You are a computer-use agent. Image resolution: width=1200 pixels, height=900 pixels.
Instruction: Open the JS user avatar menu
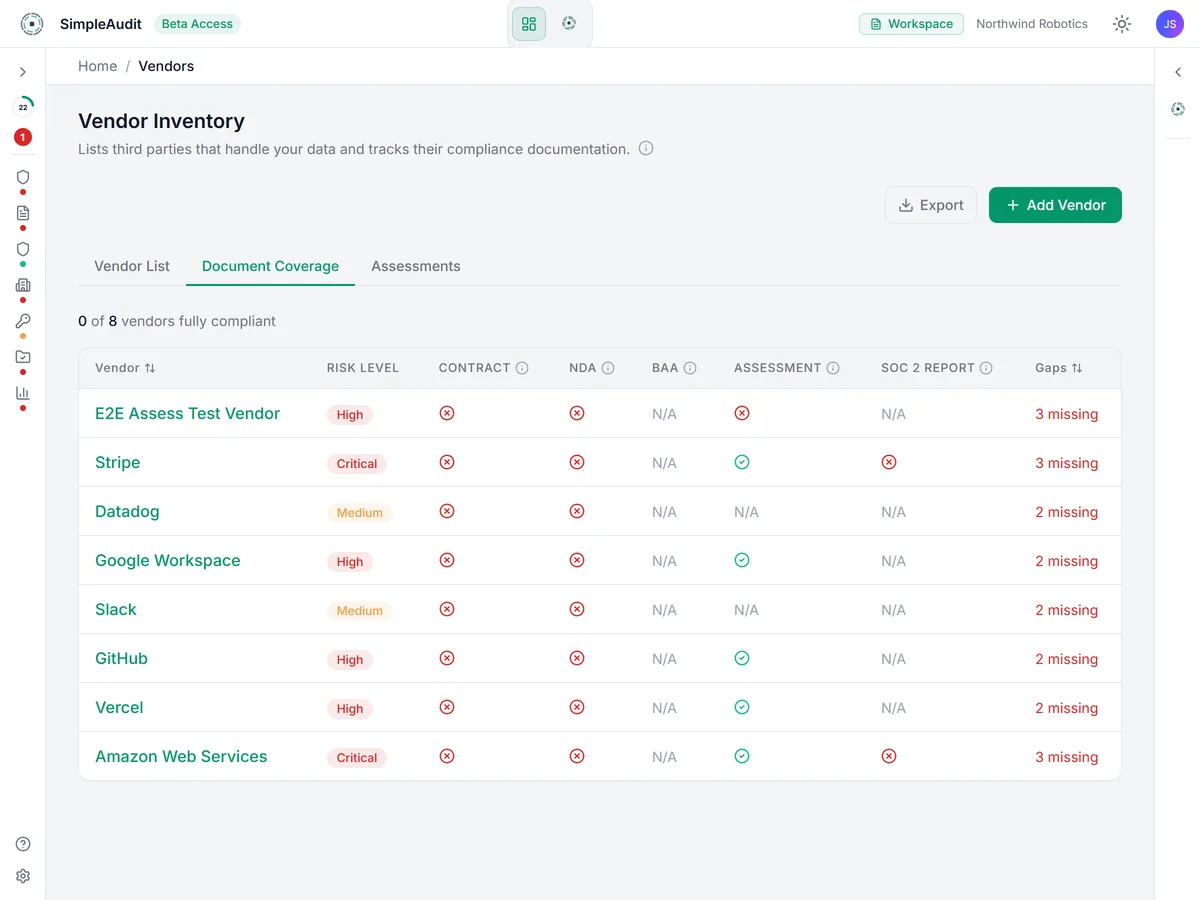tap(1170, 24)
